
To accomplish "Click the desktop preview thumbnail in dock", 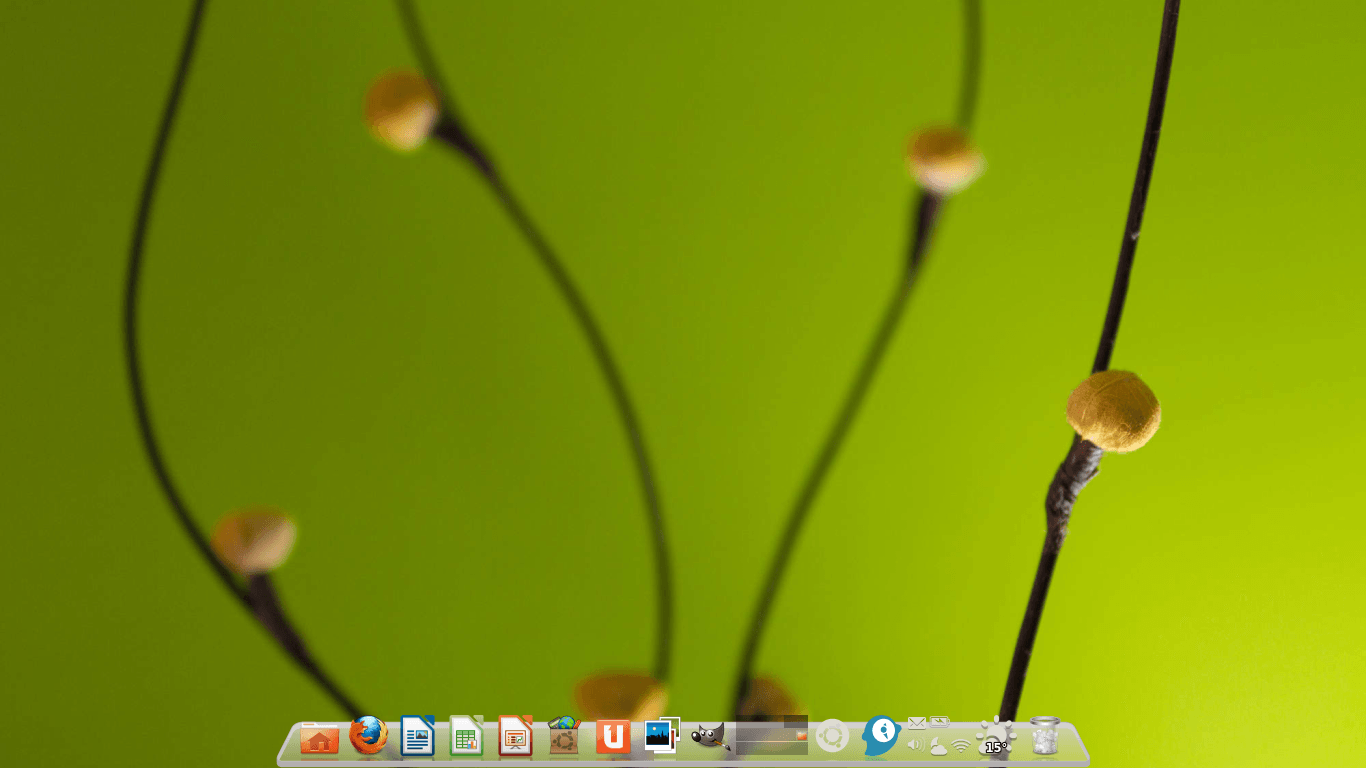I will pyautogui.click(x=772, y=735).
